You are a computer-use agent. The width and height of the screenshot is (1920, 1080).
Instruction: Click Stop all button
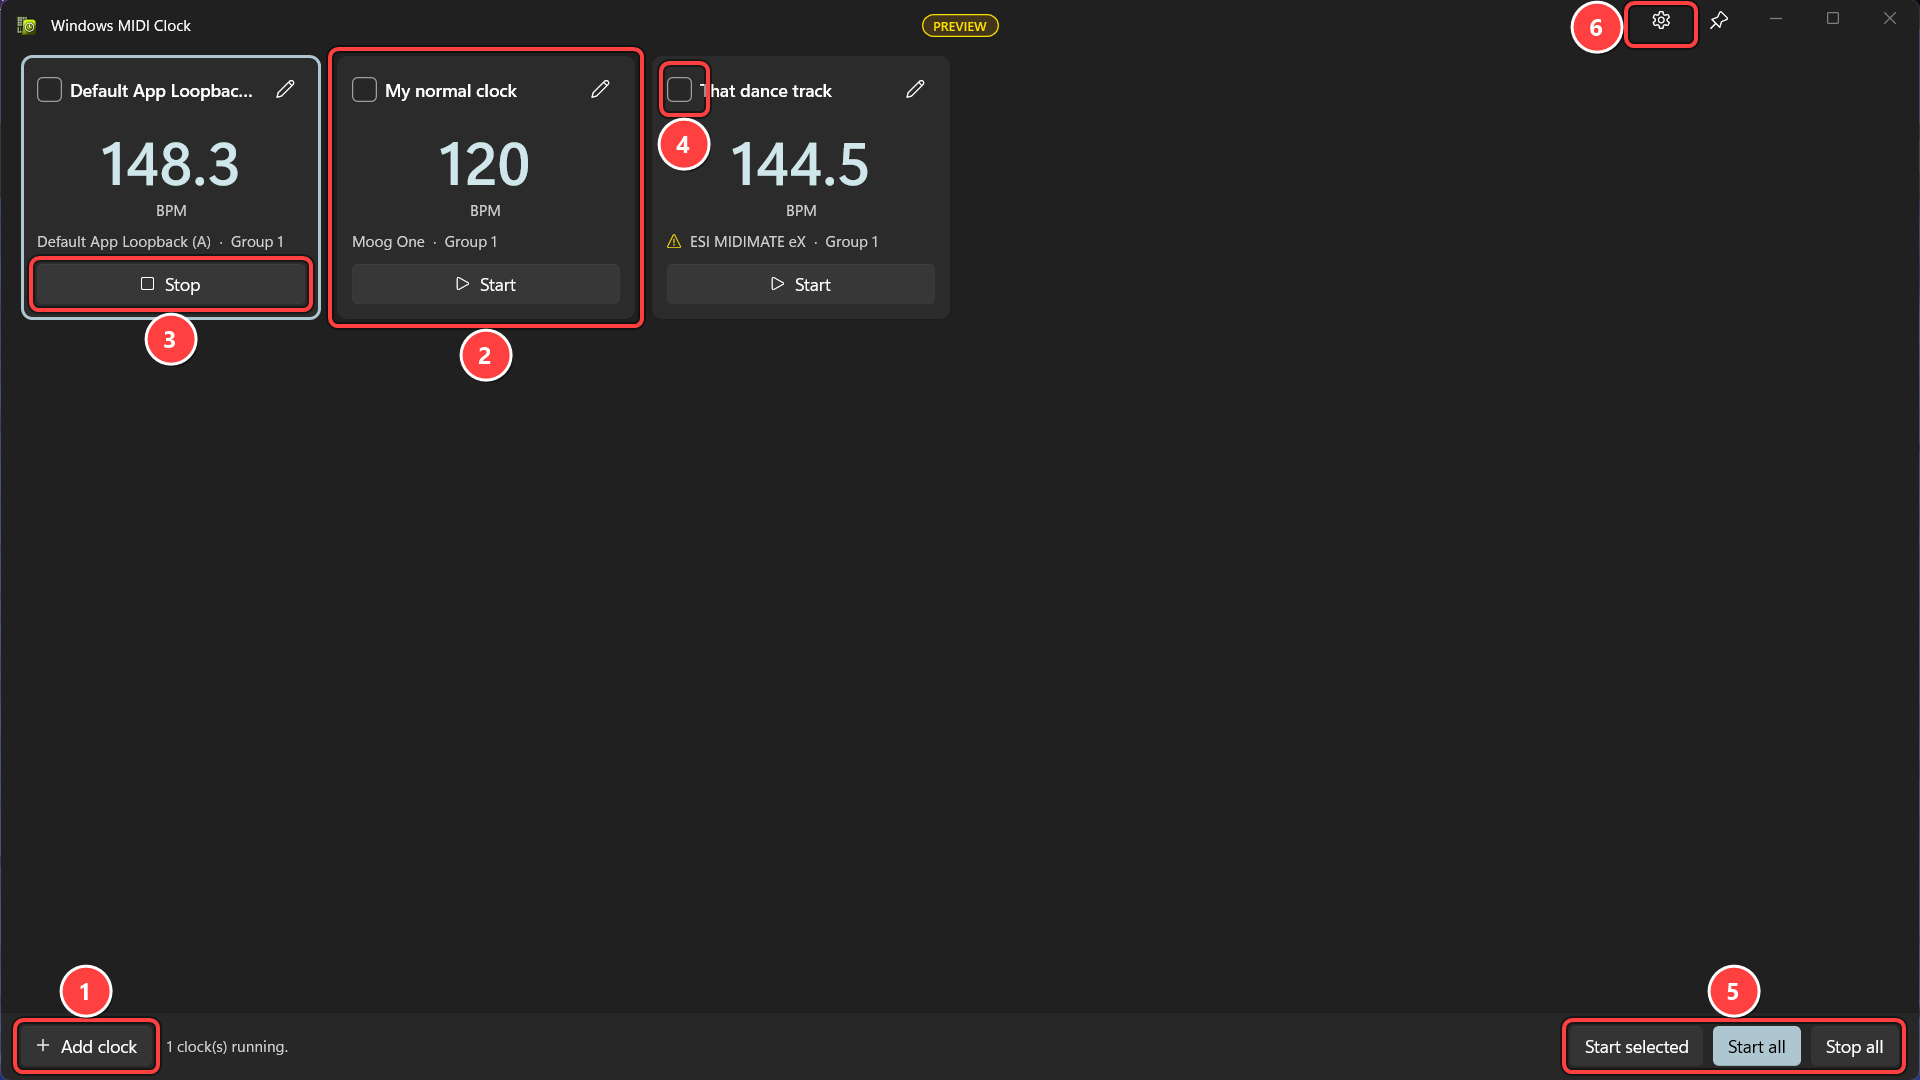(1854, 1046)
